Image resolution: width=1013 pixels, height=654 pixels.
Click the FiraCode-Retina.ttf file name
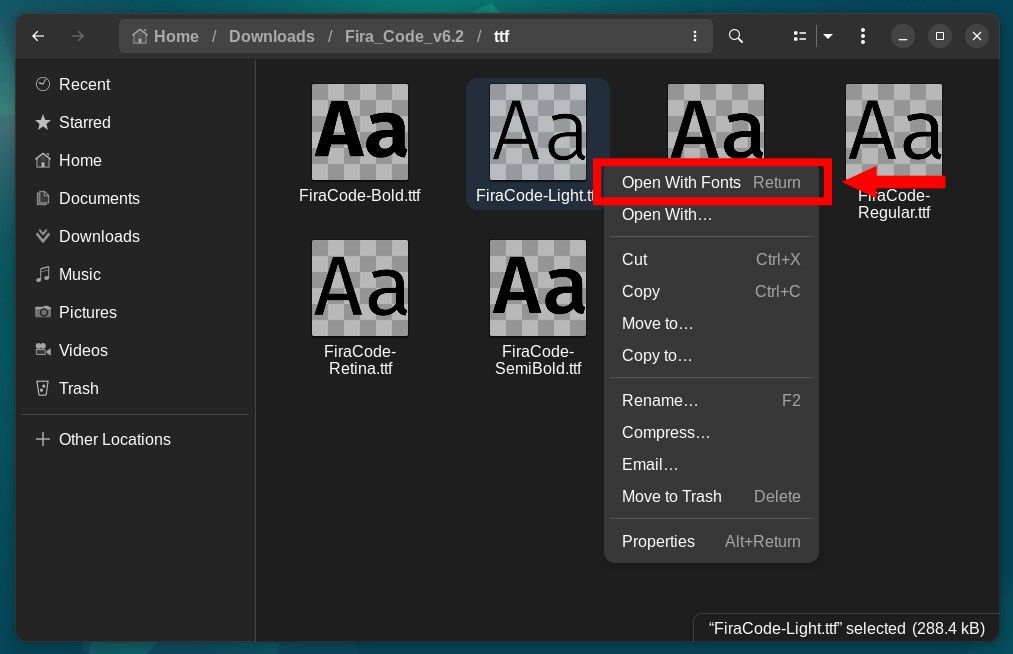pos(360,360)
